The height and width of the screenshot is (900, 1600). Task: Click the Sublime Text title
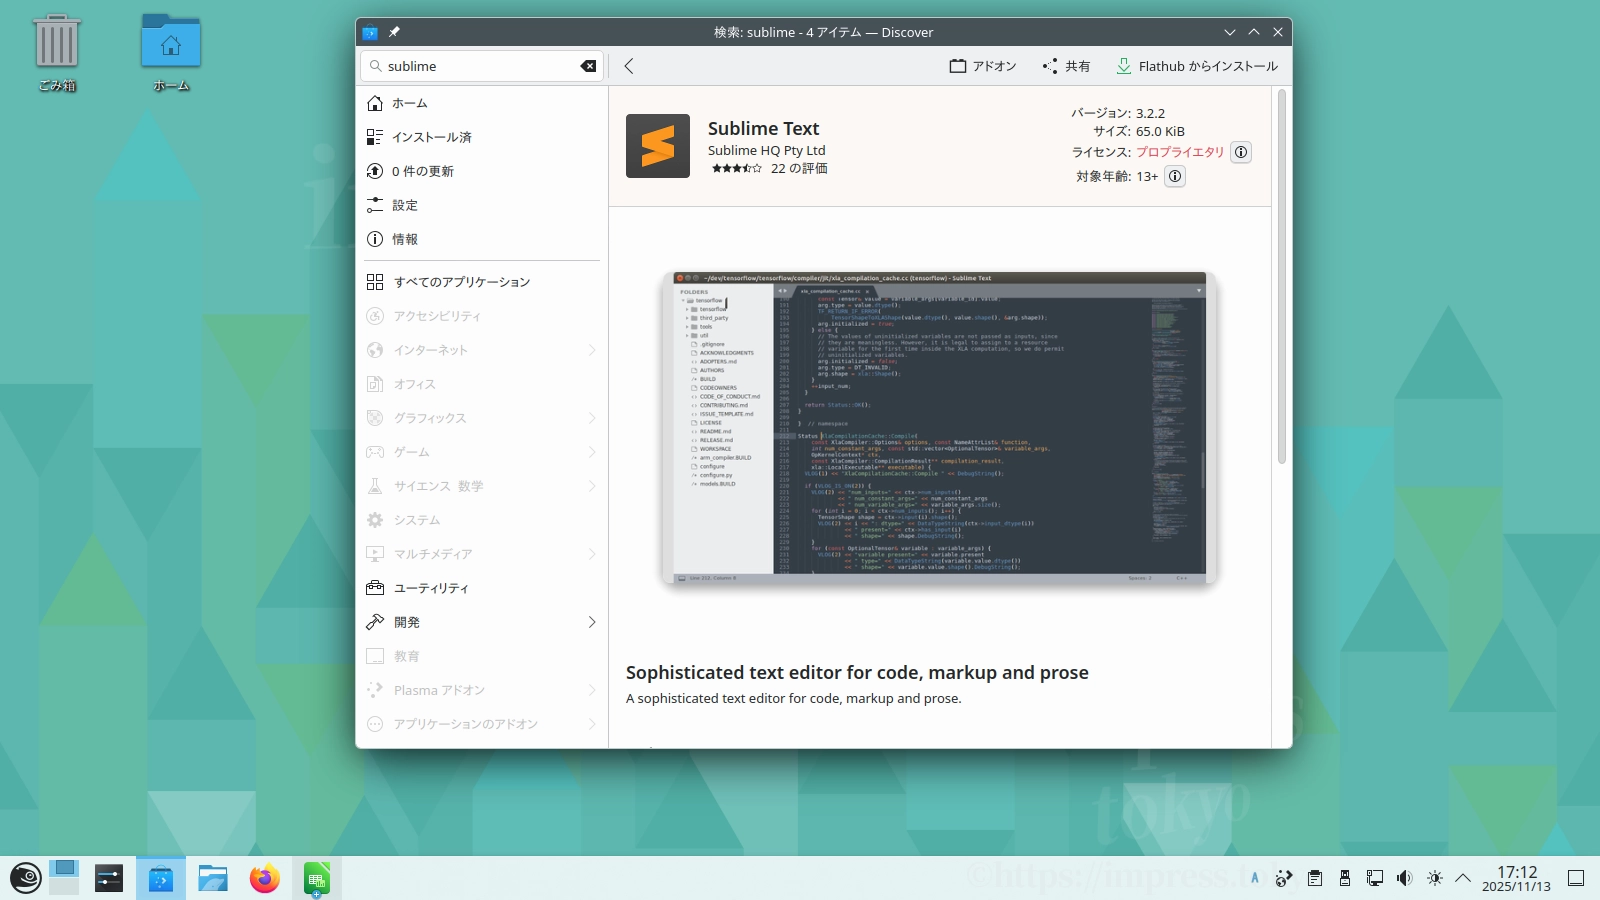tap(763, 128)
